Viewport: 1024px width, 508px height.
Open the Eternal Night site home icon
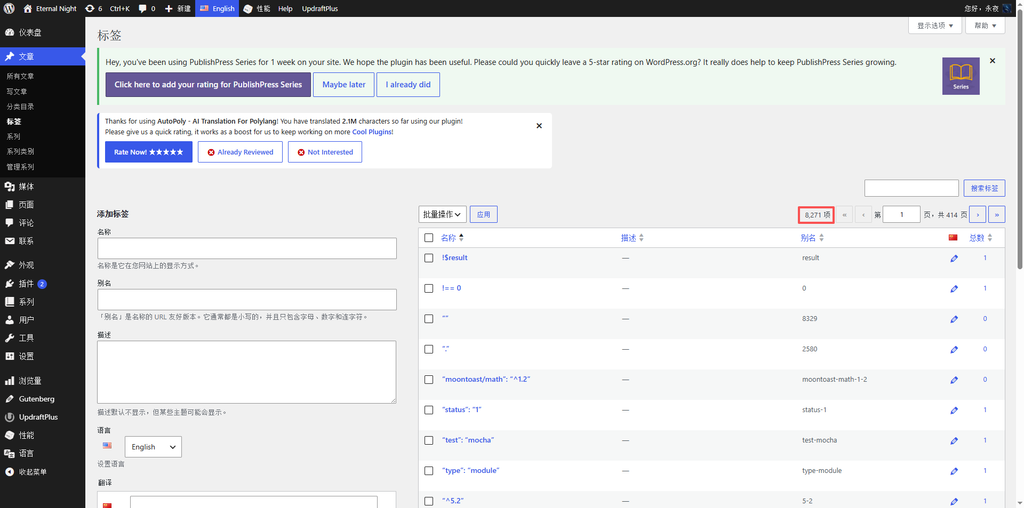coord(27,8)
